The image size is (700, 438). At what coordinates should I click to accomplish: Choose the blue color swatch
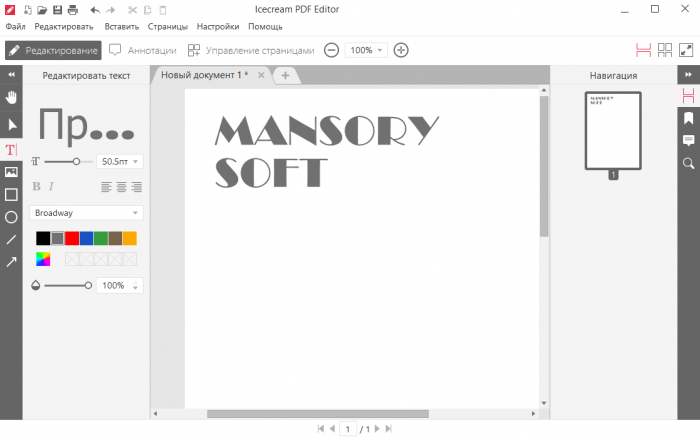(x=87, y=238)
